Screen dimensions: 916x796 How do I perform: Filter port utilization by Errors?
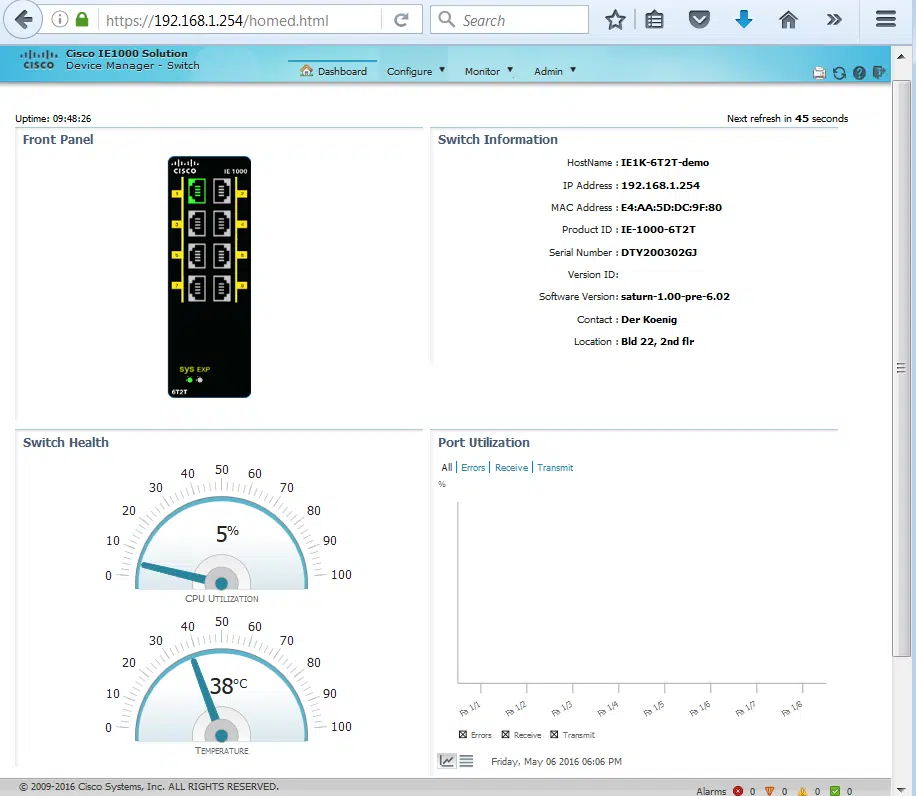(x=473, y=467)
